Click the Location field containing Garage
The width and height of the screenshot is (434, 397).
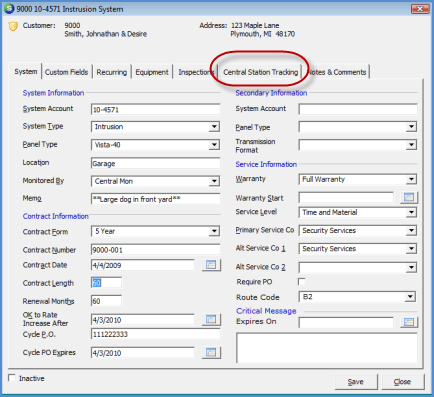coord(155,163)
